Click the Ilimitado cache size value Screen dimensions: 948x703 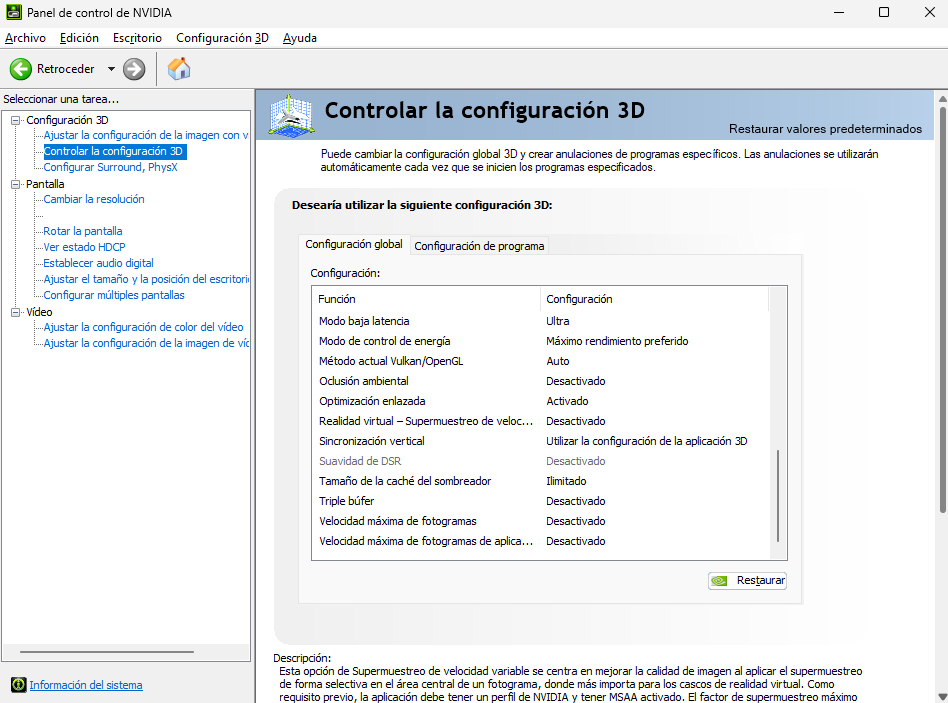[x=566, y=481]
